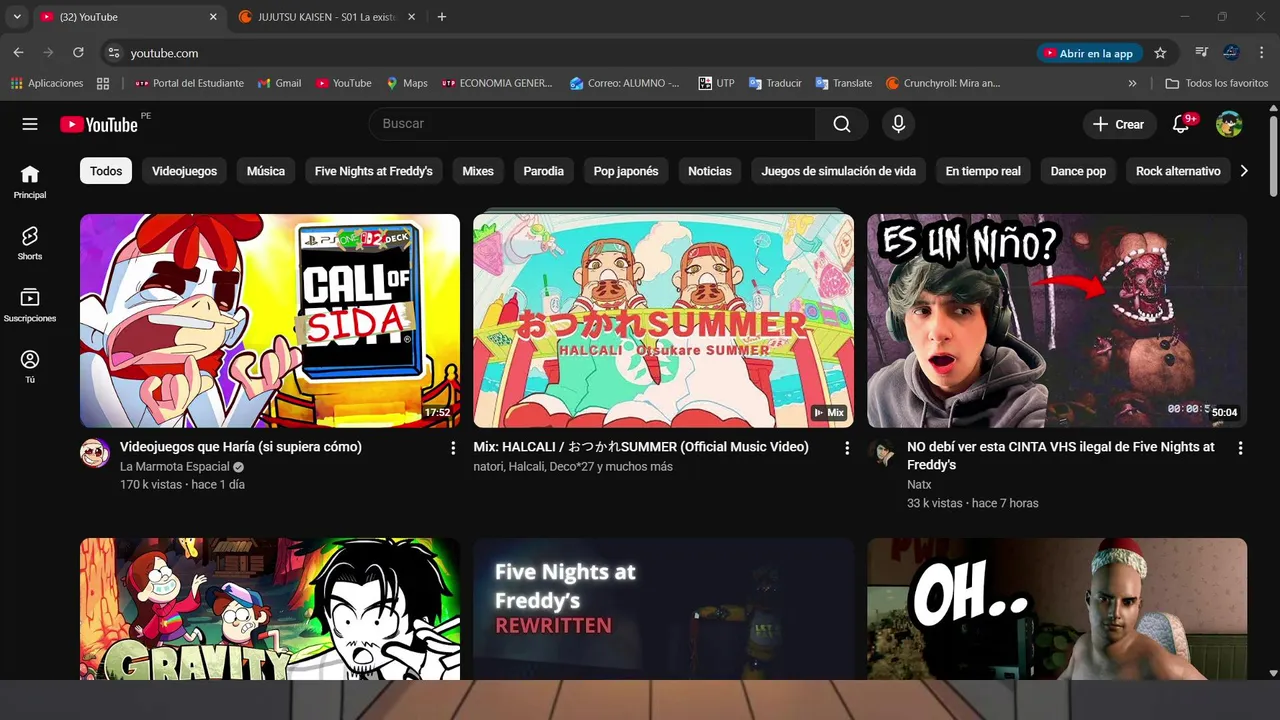Close the JUJUTSU KAISEN tab

click(x=411, y=17)
